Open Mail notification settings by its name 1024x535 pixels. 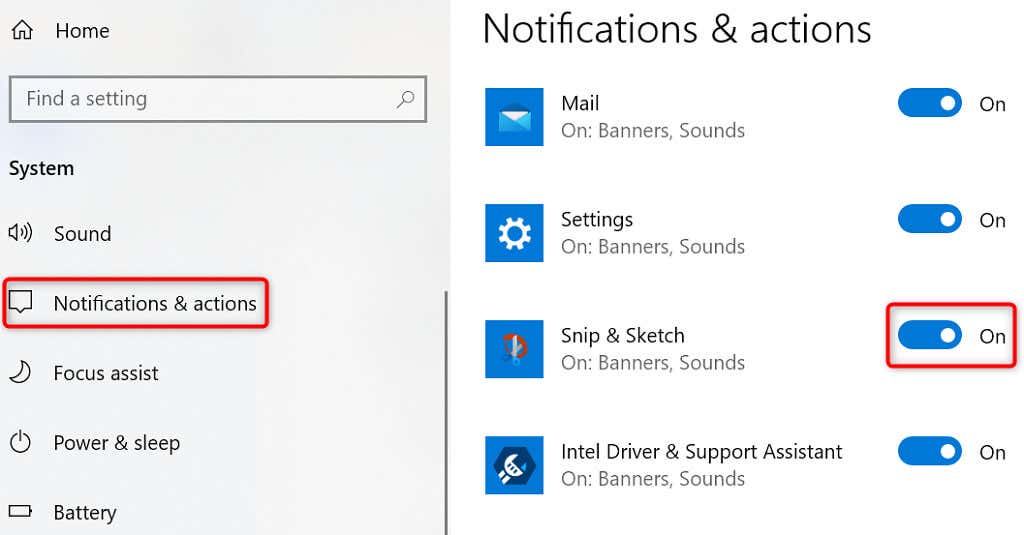580,103
